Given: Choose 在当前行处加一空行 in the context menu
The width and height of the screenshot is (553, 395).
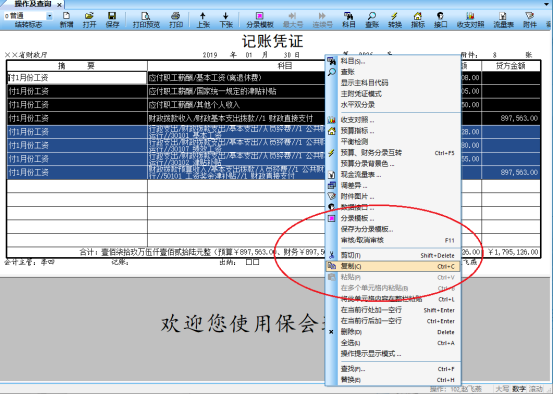Looking at the screenshot, I should coord(394,310).
